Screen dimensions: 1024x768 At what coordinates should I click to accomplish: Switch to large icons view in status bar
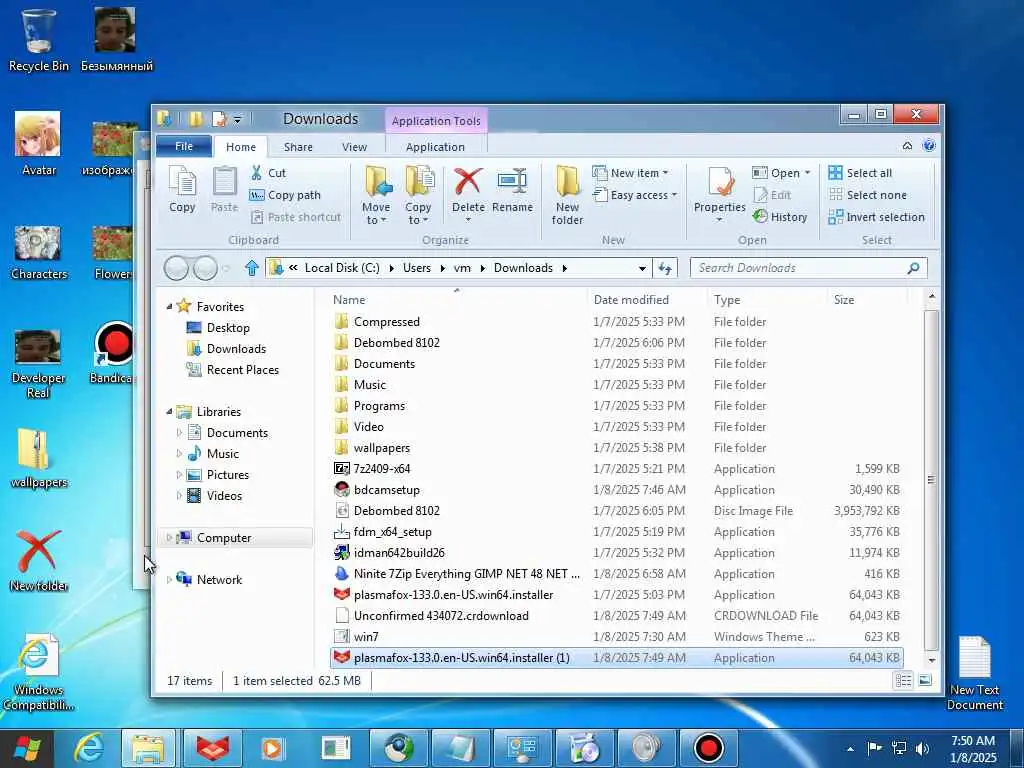point(925,681)
